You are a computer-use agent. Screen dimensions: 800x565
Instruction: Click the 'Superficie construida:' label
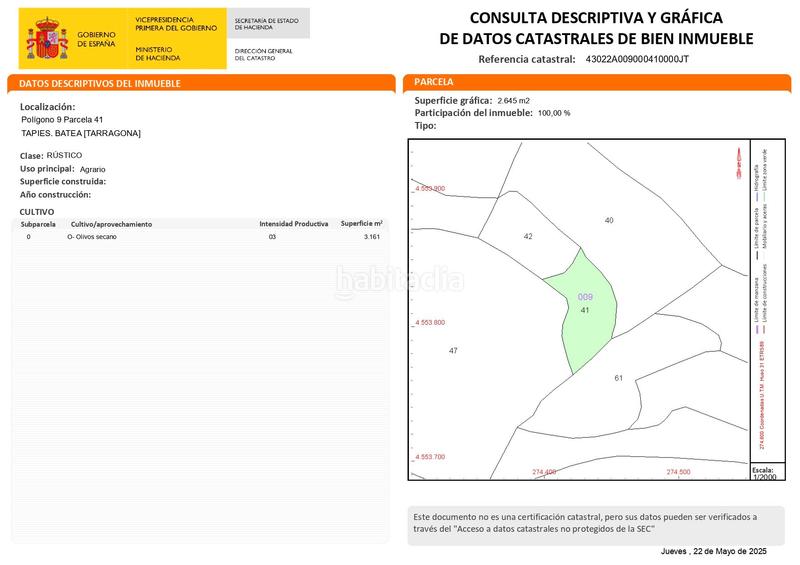pos(63,182)
